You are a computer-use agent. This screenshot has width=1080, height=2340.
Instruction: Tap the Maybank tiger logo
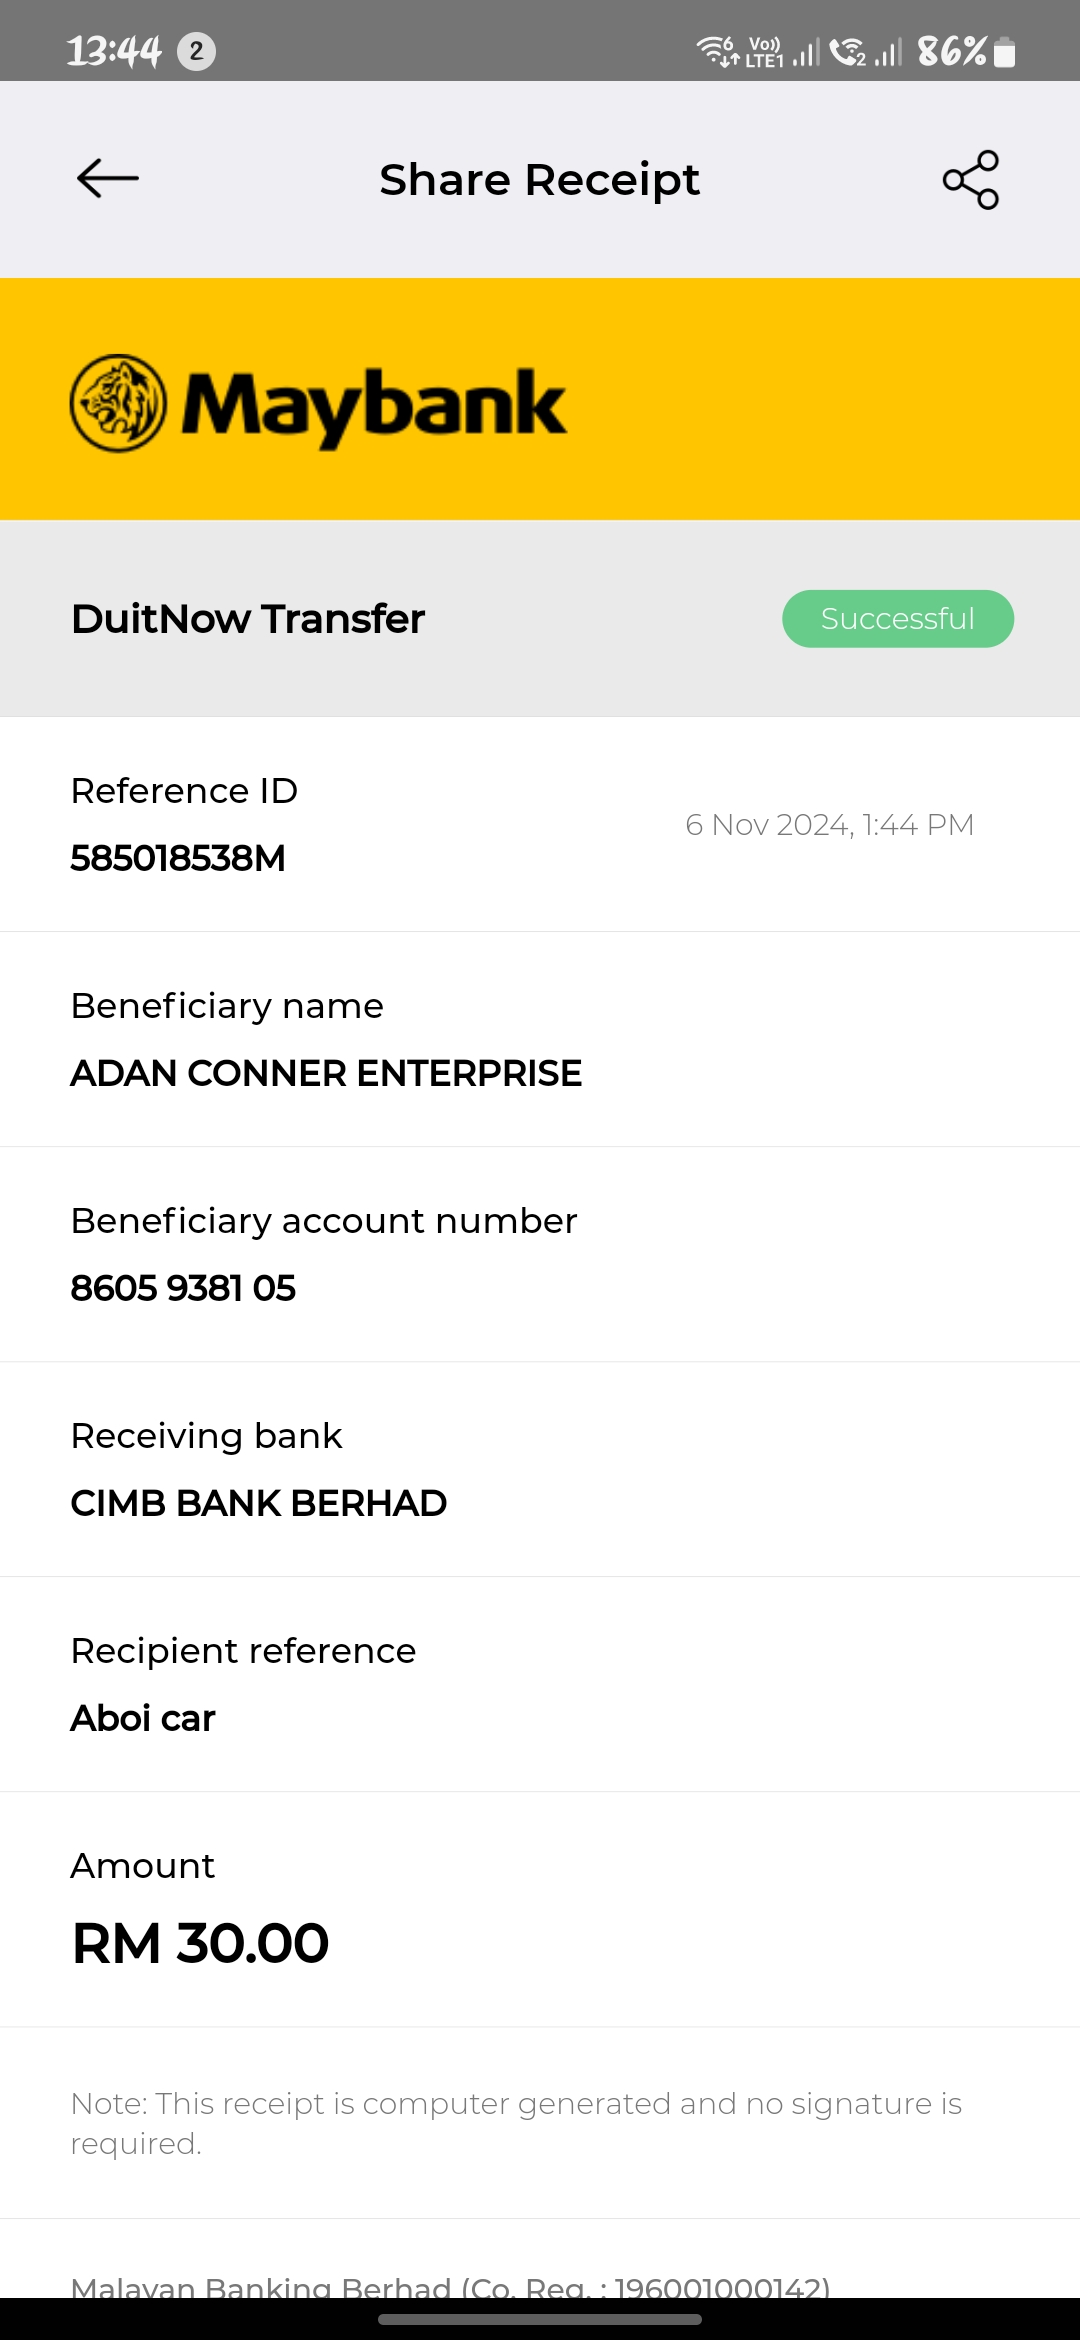pos(118,403)
